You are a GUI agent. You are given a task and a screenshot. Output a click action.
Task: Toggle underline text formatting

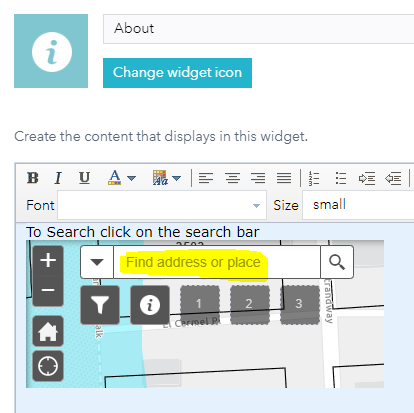click(84, 178)
